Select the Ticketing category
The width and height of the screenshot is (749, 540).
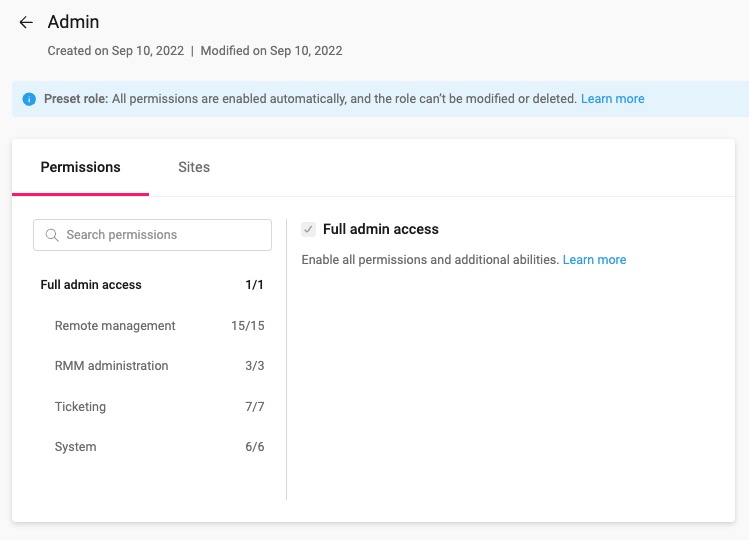[x=152, y=407]
